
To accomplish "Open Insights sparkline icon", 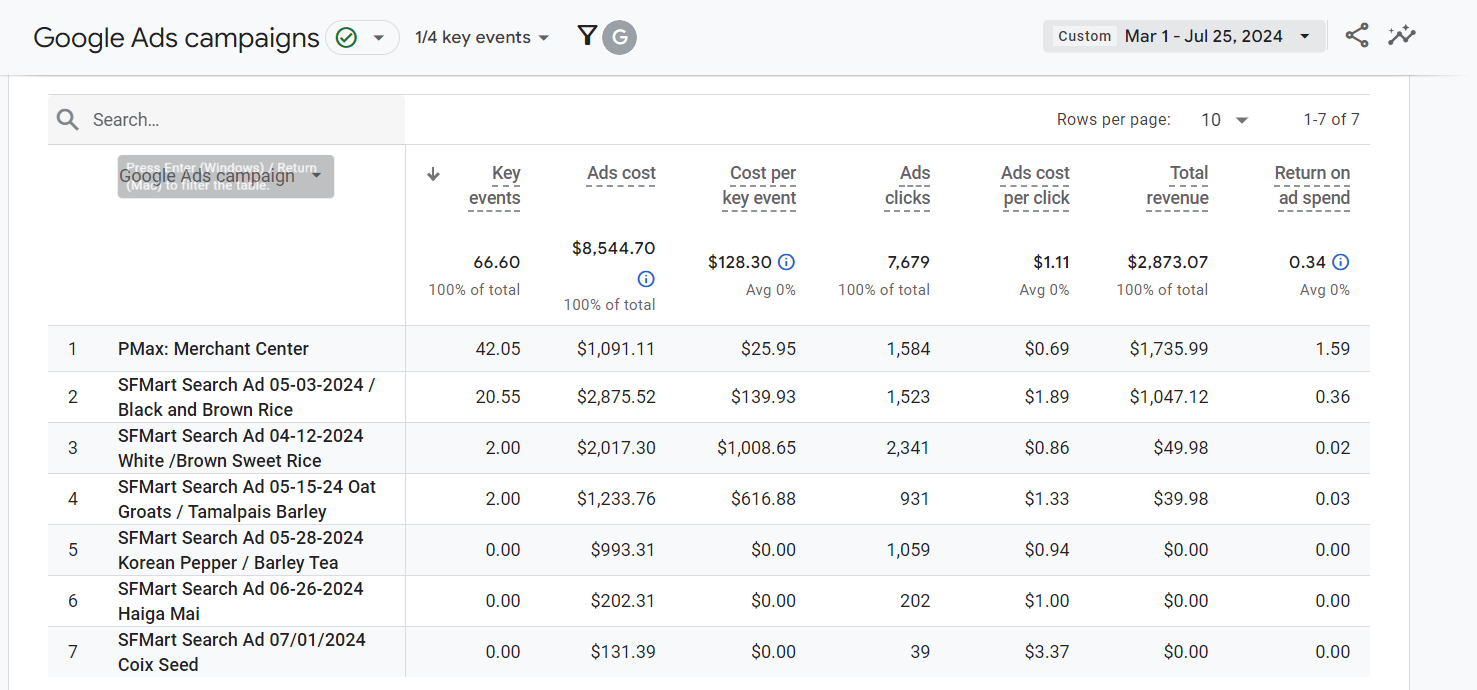I will coord(1402,36).
